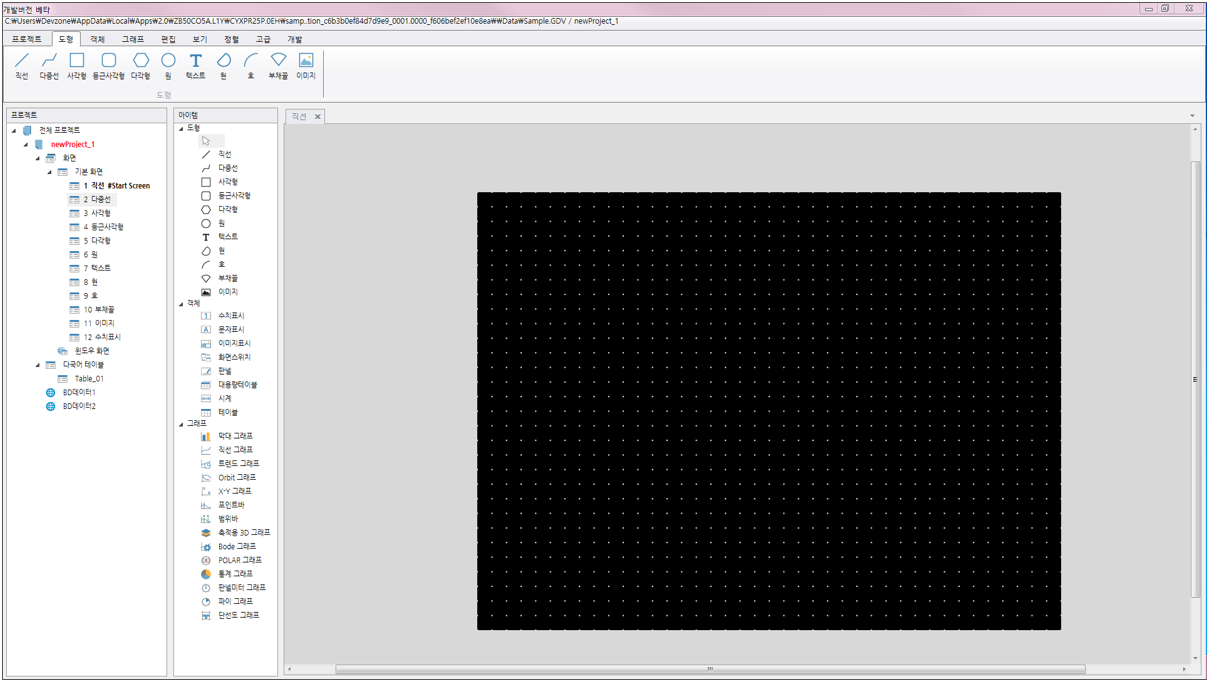Viewport: 1207px width, 682px height.
Task: Collapse the 다국어 테이블 node arrow
Action: tap(38, 365)
